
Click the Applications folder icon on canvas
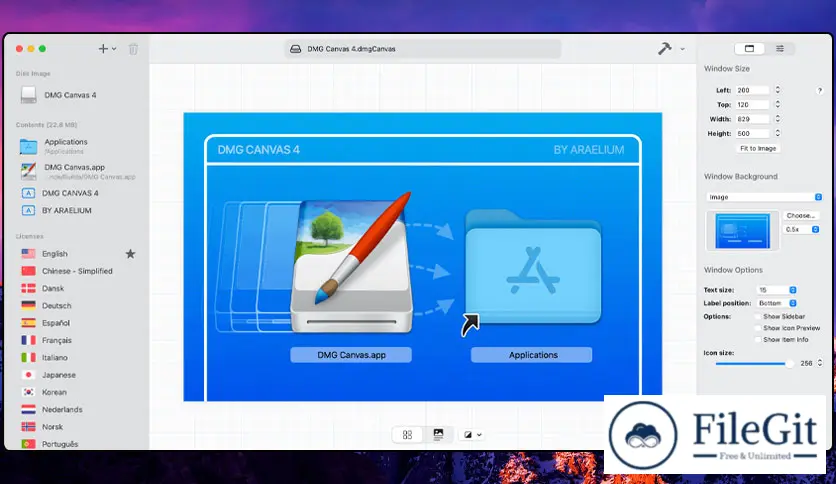click(533, 267)
